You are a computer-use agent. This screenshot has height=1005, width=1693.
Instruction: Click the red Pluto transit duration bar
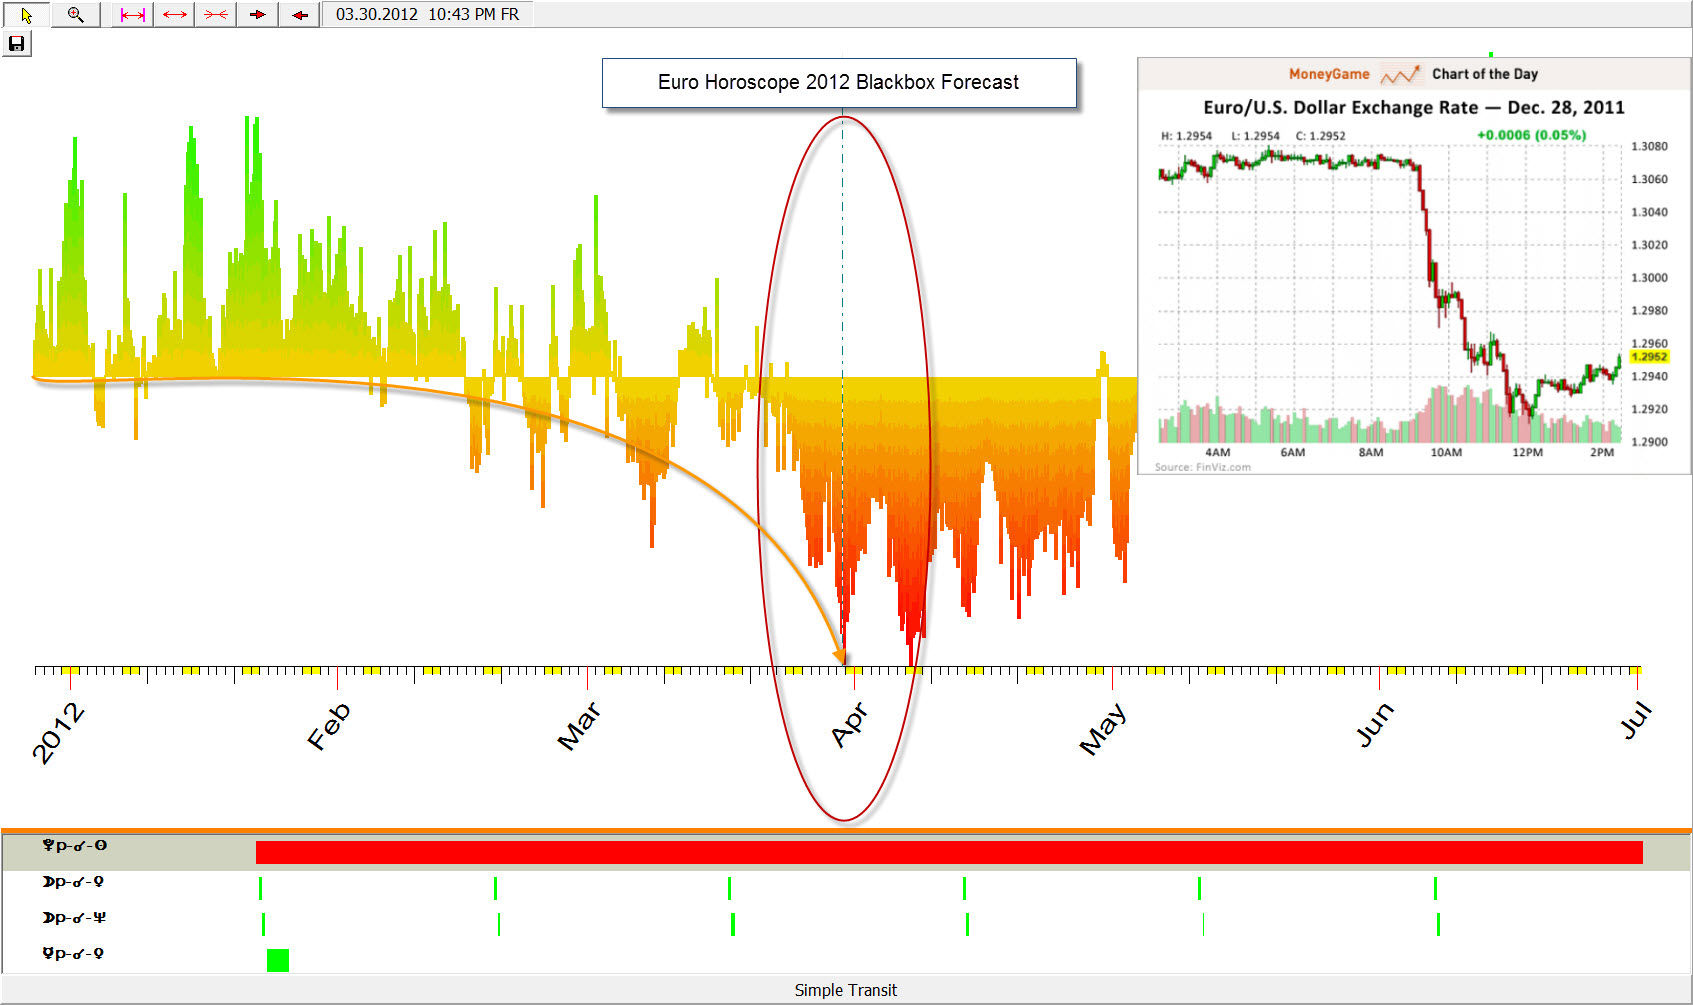tap(948, 852)
